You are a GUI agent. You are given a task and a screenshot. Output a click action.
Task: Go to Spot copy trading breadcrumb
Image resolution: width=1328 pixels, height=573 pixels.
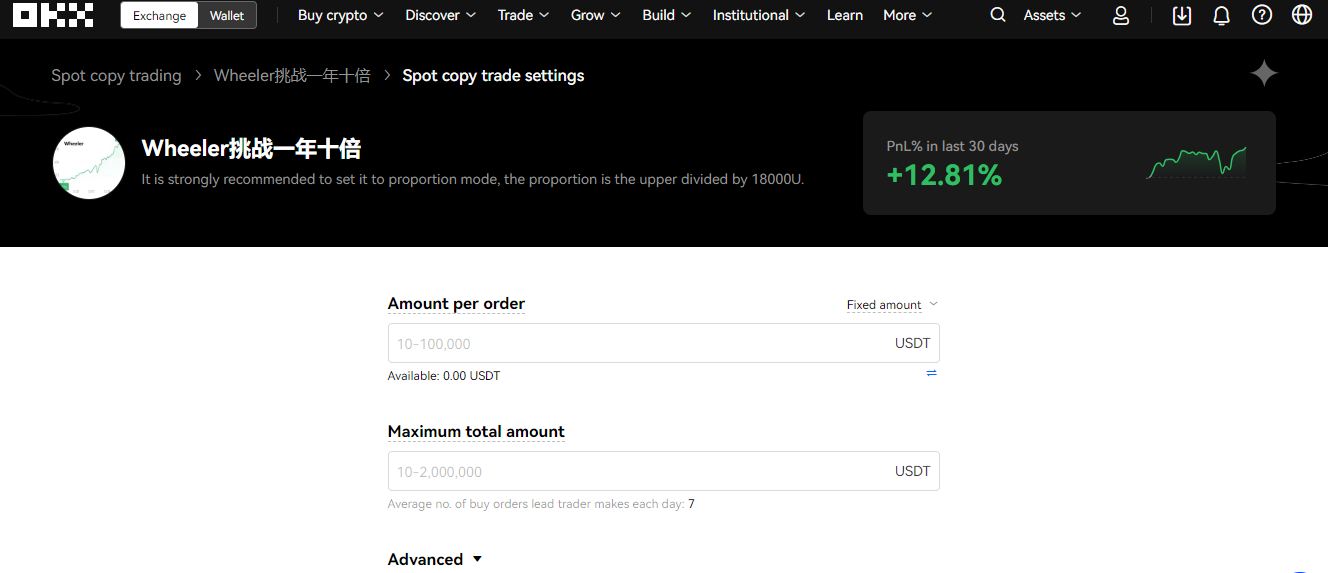(116, 76)
